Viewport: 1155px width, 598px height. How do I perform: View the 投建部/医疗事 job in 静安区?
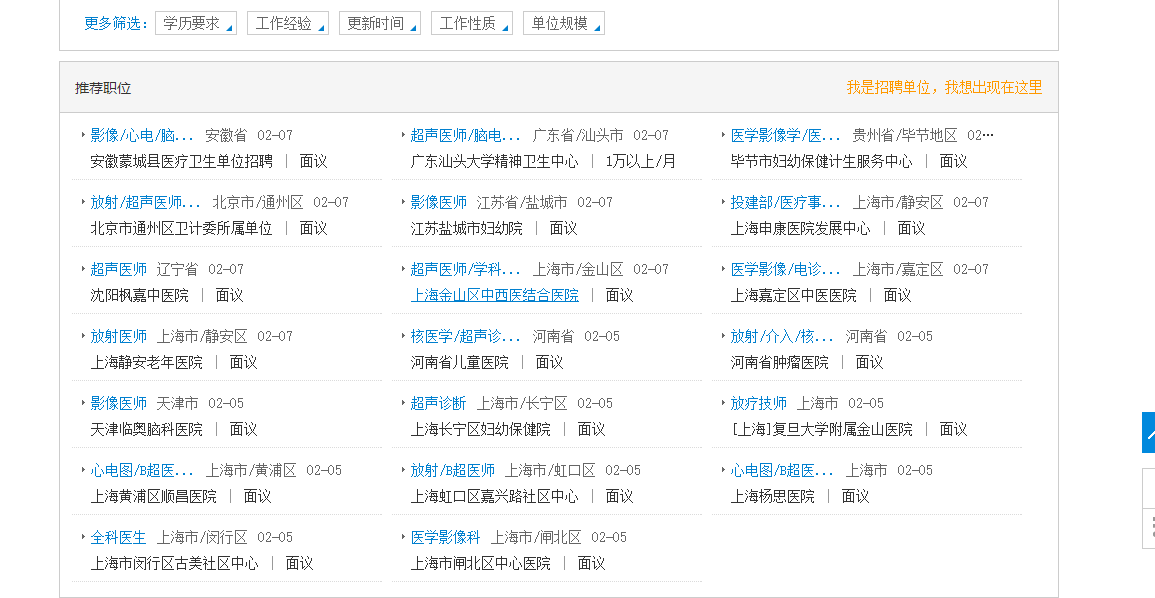780,201
